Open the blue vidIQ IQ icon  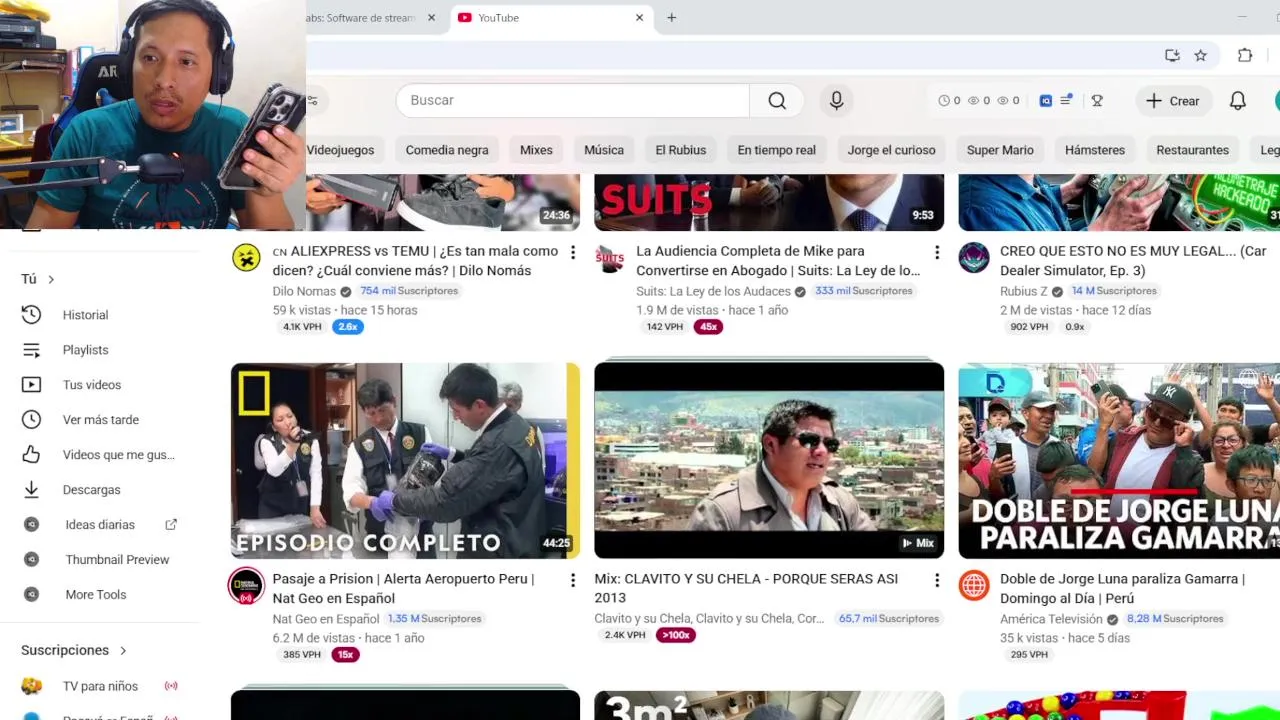pos(1046,100)
